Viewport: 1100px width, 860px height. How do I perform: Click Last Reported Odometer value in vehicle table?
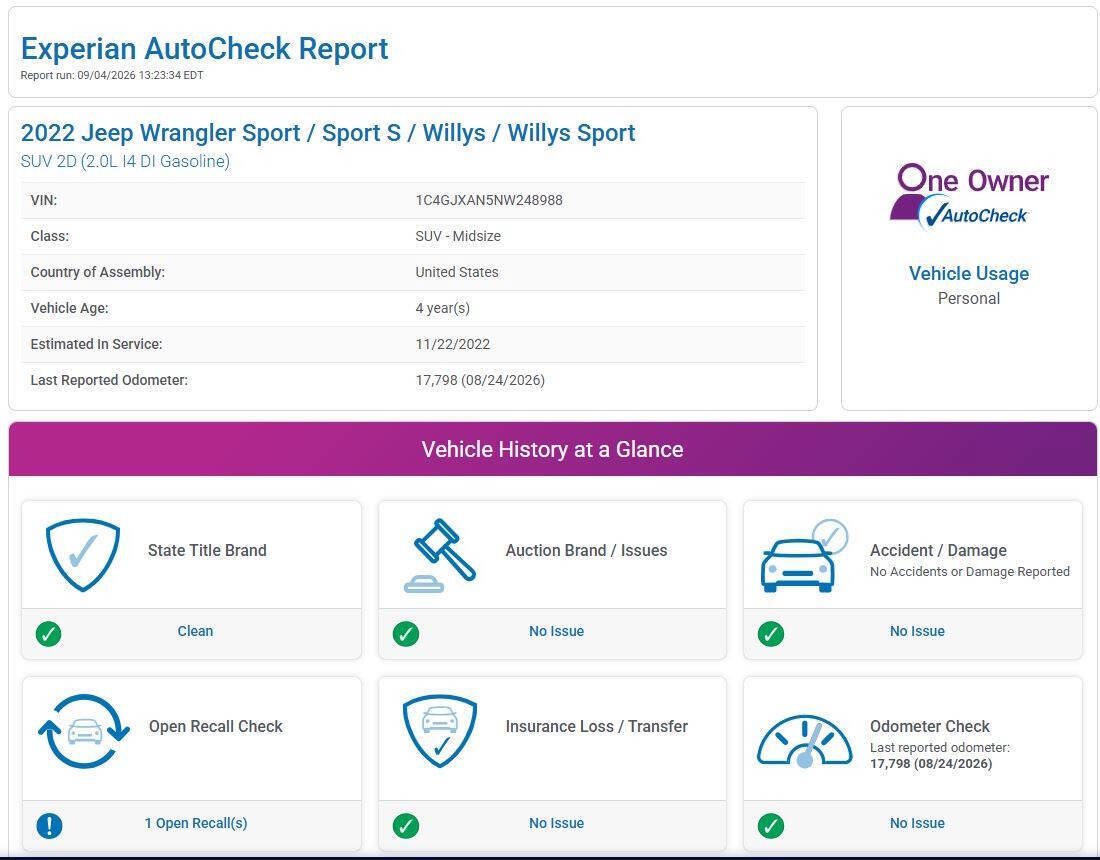[x=480, y=379]
